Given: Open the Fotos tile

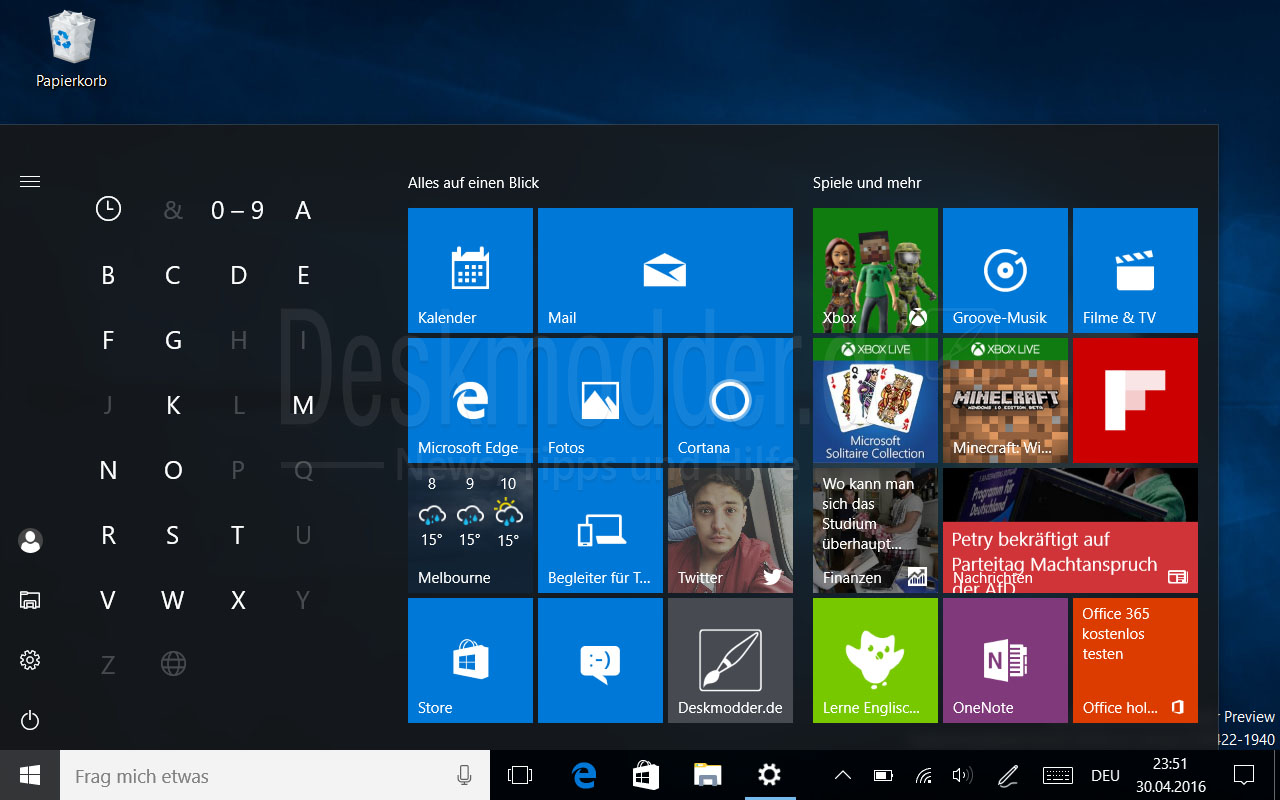Looking at the screenshot, I should tap(600, 400).
